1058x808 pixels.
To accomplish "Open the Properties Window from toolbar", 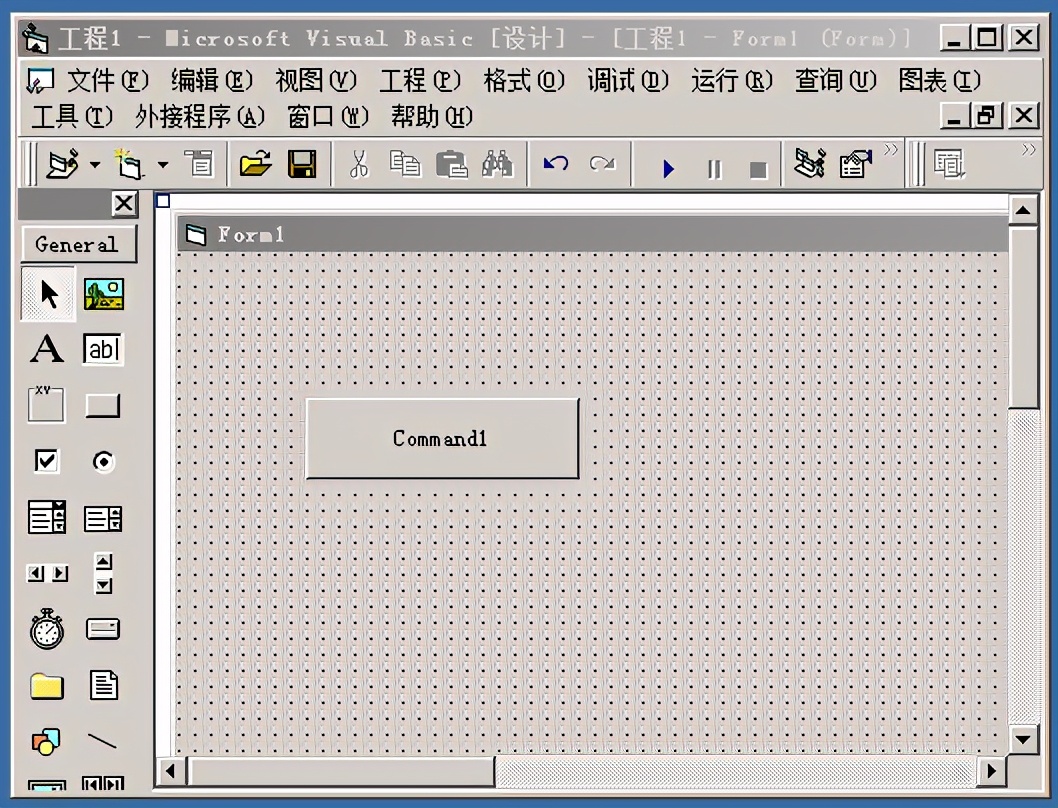I will click(855, 164).
